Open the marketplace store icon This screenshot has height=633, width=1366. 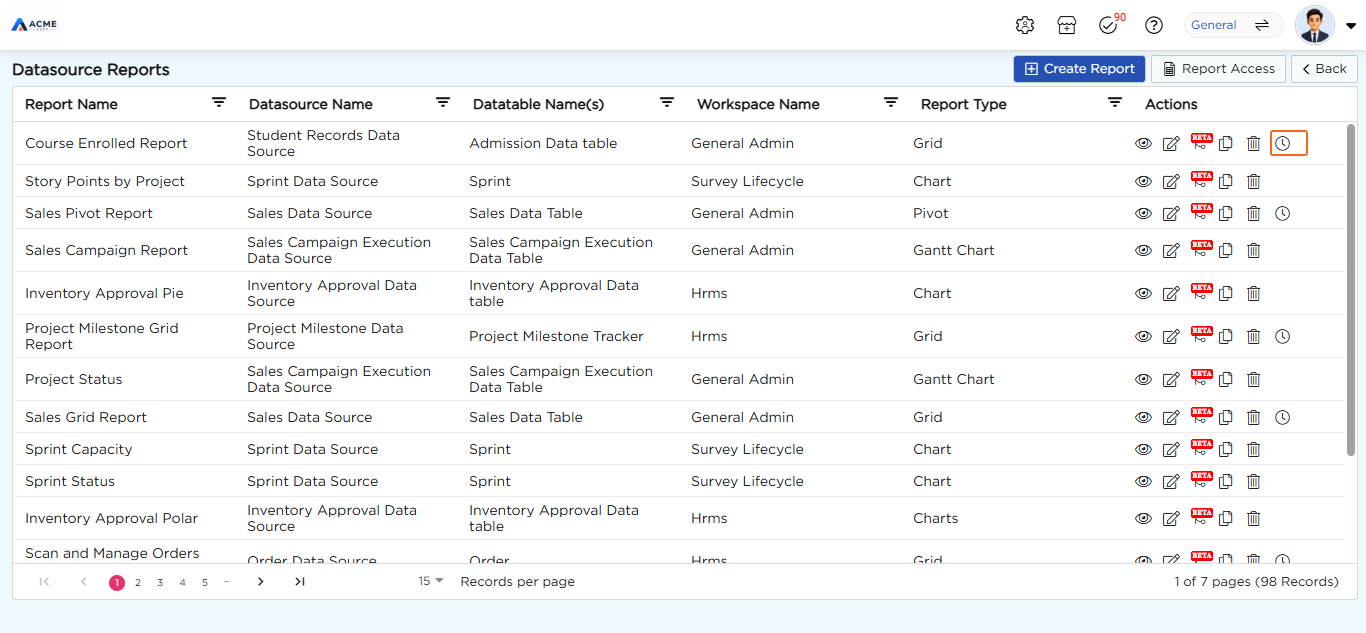tap(1067, 25)
